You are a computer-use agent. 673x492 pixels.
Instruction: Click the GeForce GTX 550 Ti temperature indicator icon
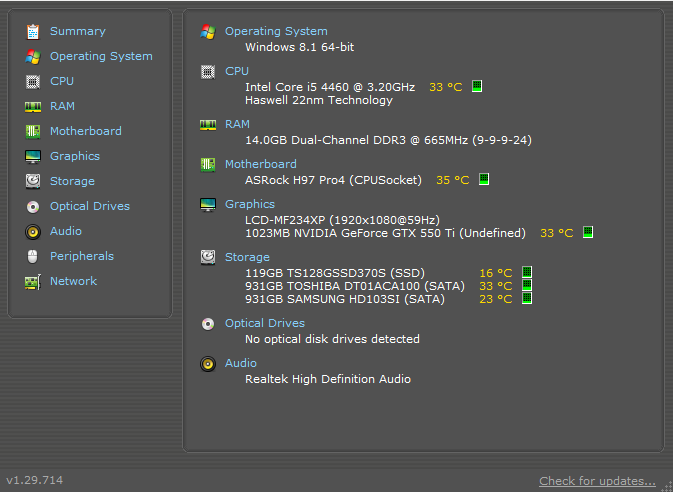pos(588,232)
